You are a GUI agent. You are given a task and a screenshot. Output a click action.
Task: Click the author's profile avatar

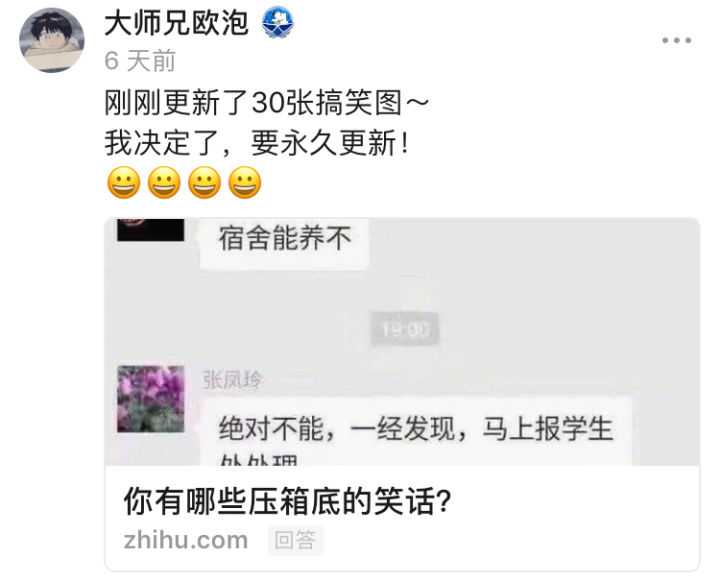click(x=52, y=40)
